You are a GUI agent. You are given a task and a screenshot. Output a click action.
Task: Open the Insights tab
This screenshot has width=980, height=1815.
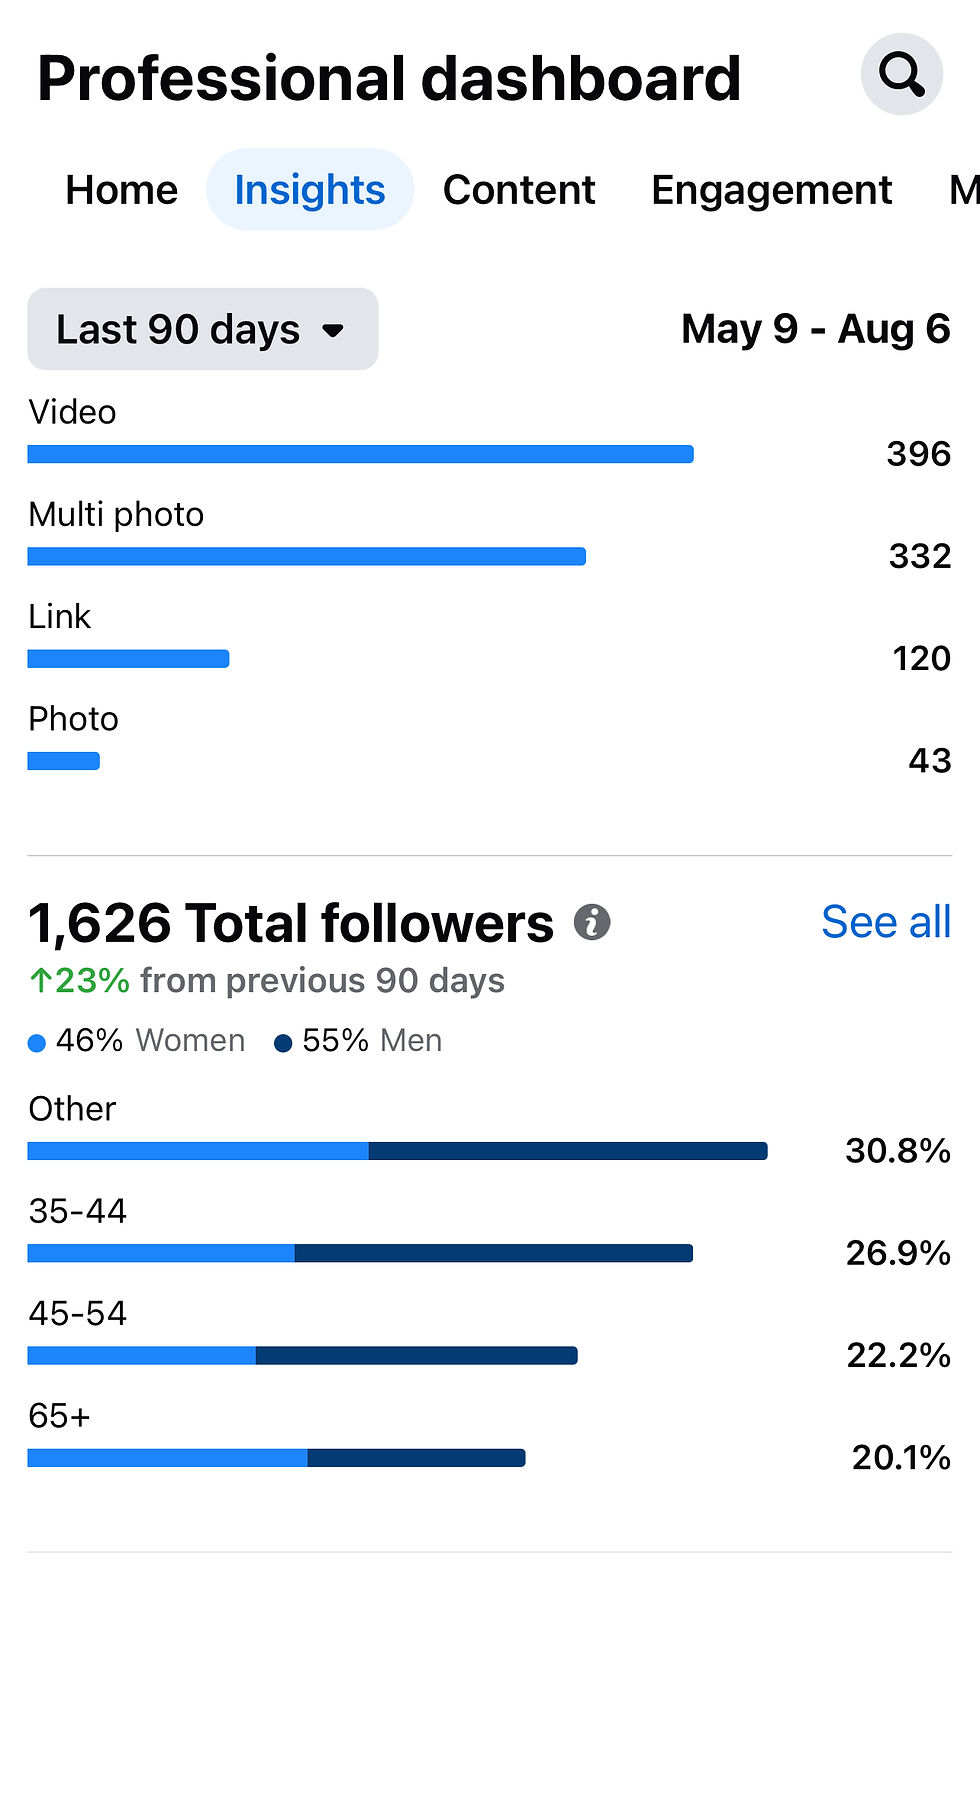point(309,189)
